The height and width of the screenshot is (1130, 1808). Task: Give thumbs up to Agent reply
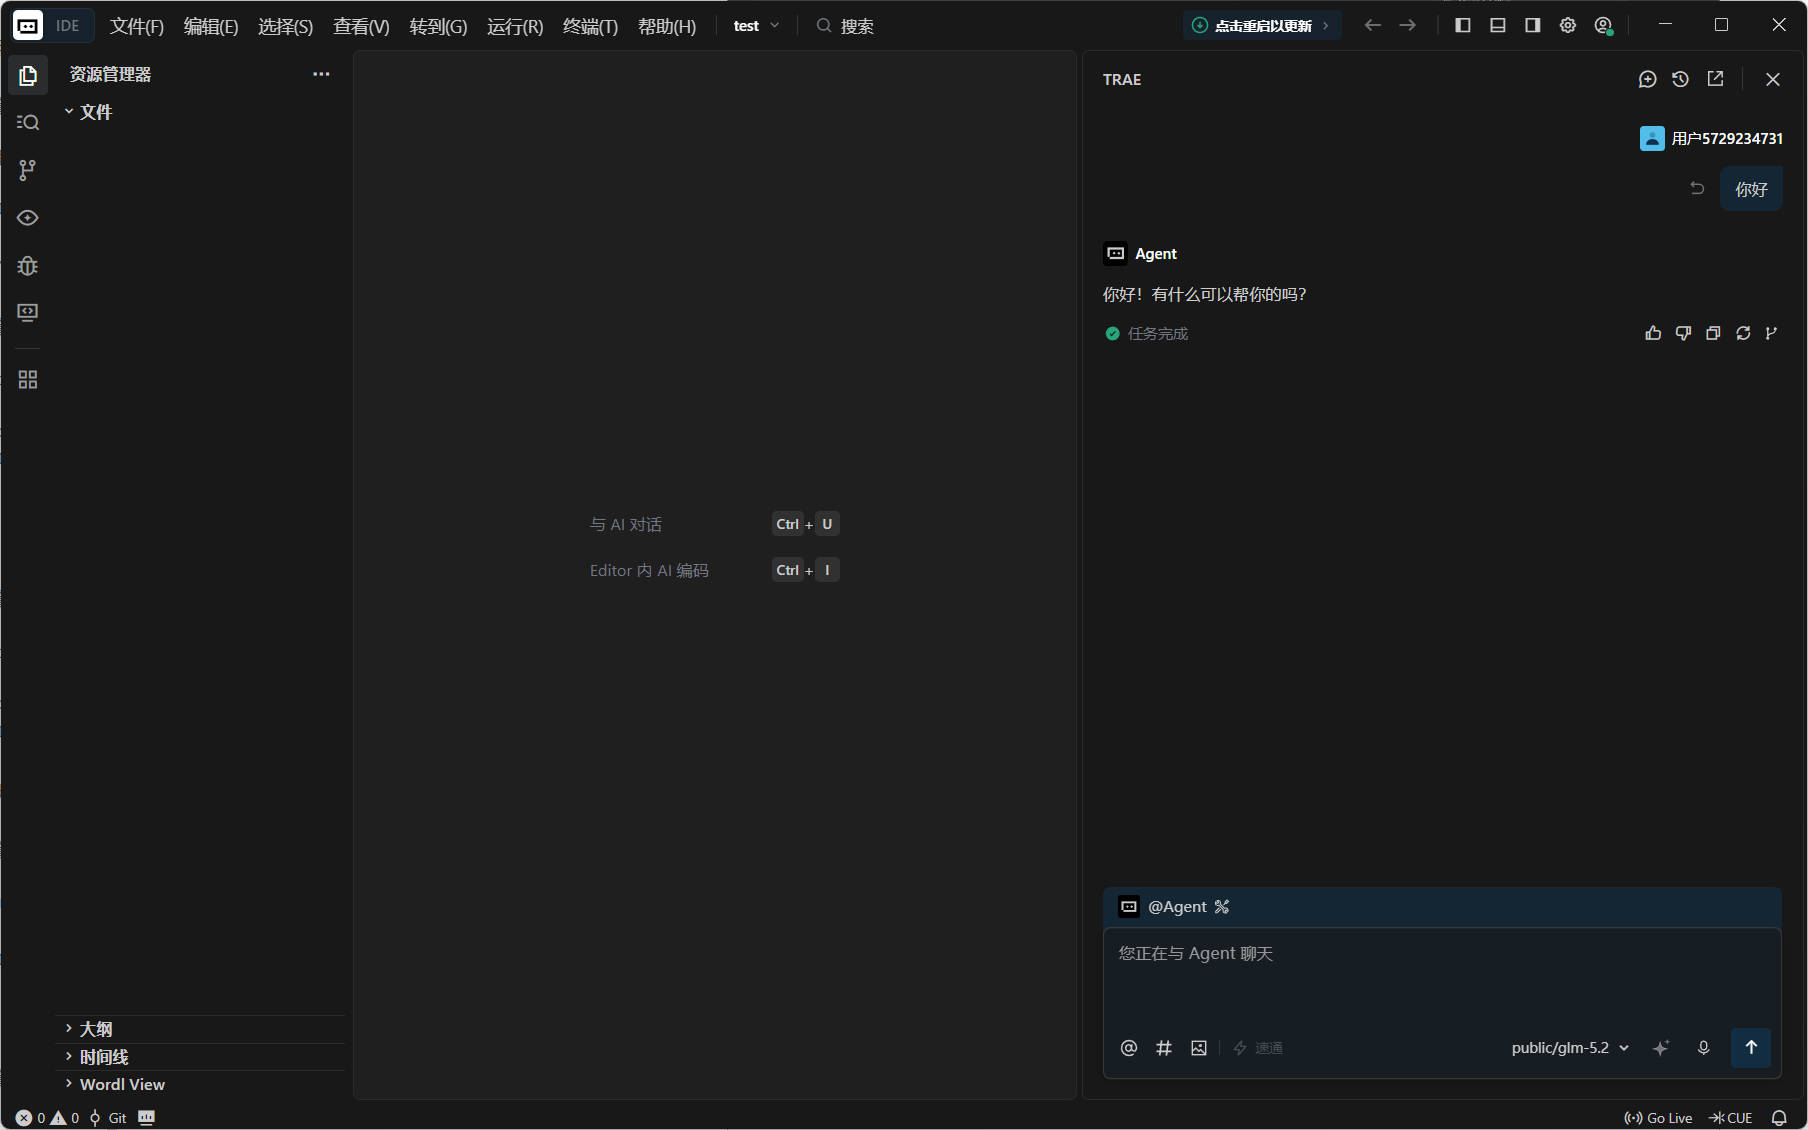point(1653,333)
